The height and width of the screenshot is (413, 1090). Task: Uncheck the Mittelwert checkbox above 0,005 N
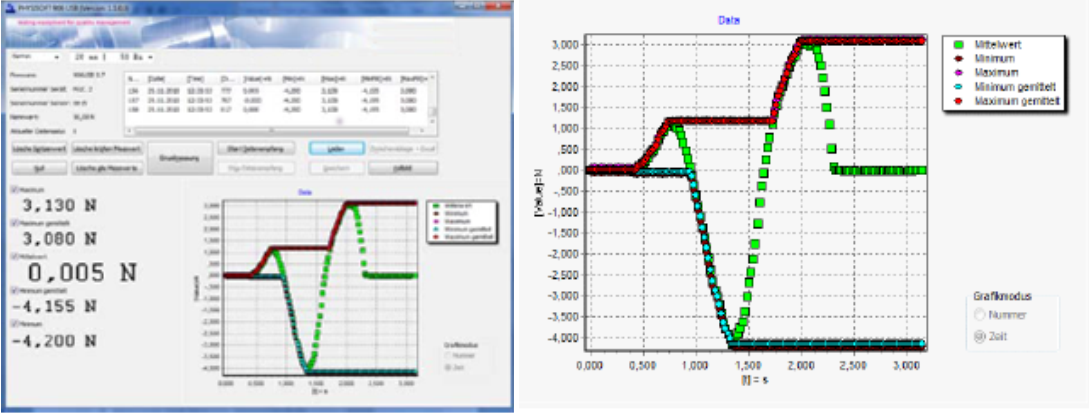pos(12,255)
